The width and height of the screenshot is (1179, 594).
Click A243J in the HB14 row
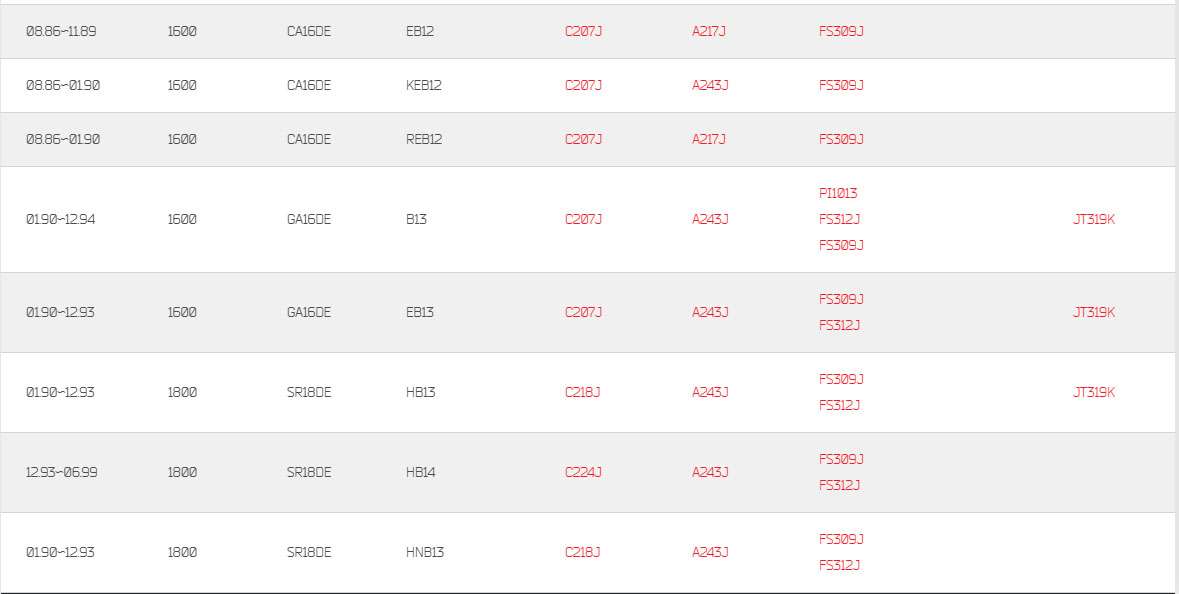tap(710, 472)
